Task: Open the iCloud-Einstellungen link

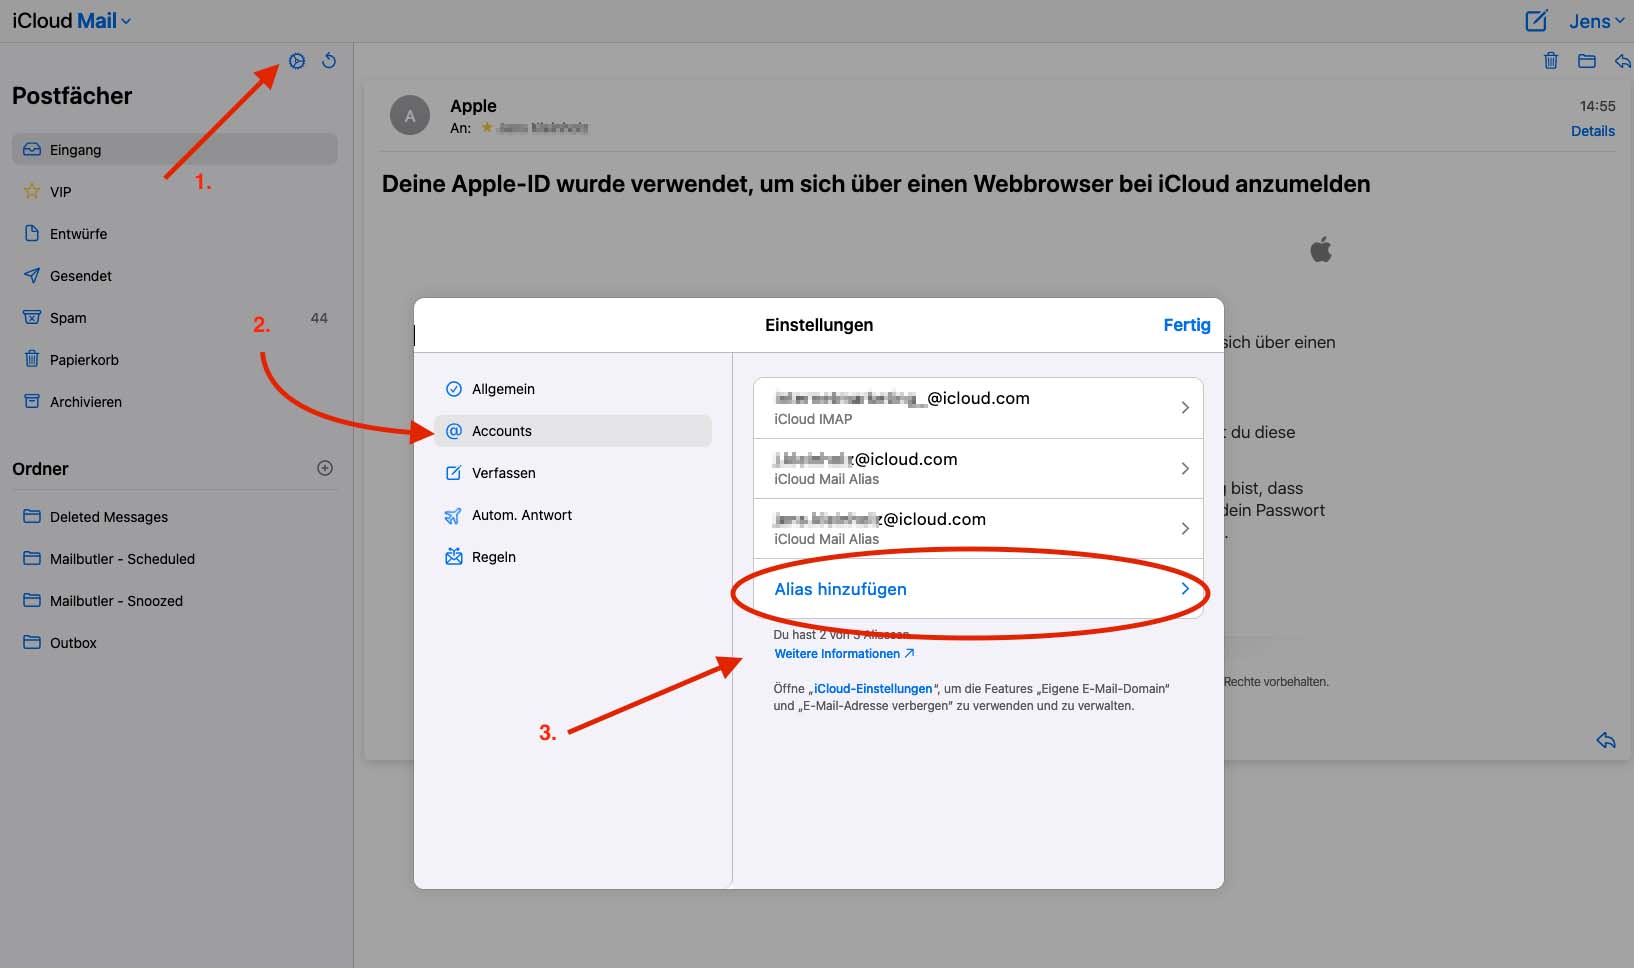Action: [872, 689]
